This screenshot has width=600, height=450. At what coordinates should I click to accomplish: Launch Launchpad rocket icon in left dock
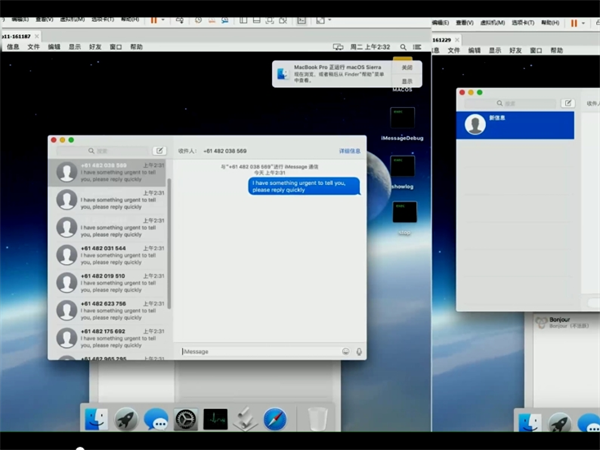point(126,418)
